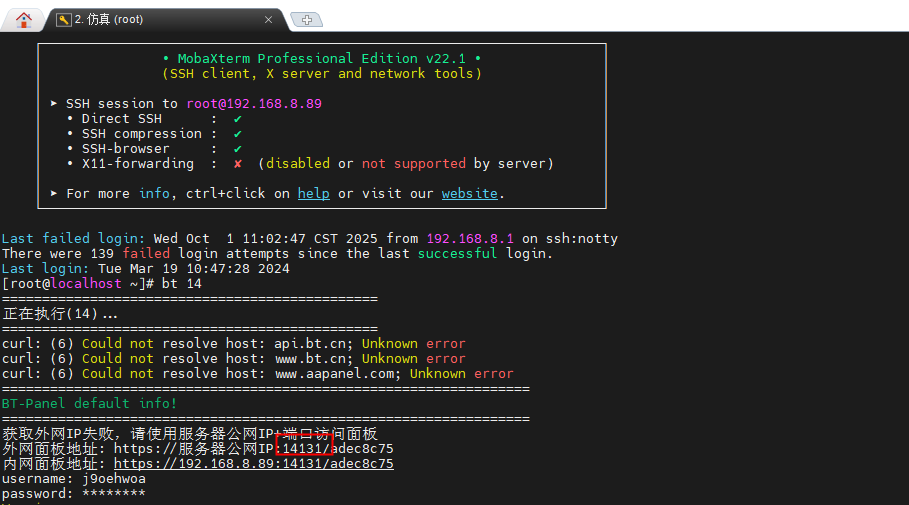Open the 'help' link in the banner
Viewport: 909px width, 505px height.
pyautogui.click(x=314, y=194)
